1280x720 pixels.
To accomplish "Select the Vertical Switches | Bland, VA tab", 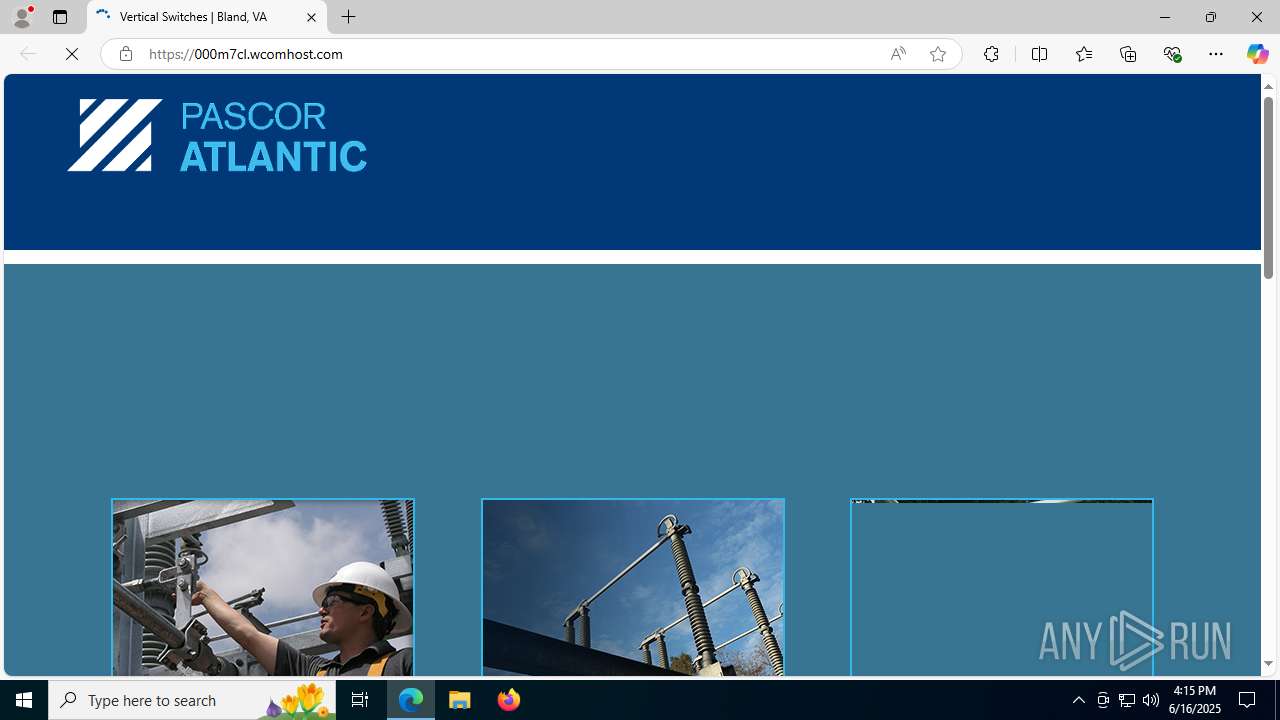I will click(207, 17).
